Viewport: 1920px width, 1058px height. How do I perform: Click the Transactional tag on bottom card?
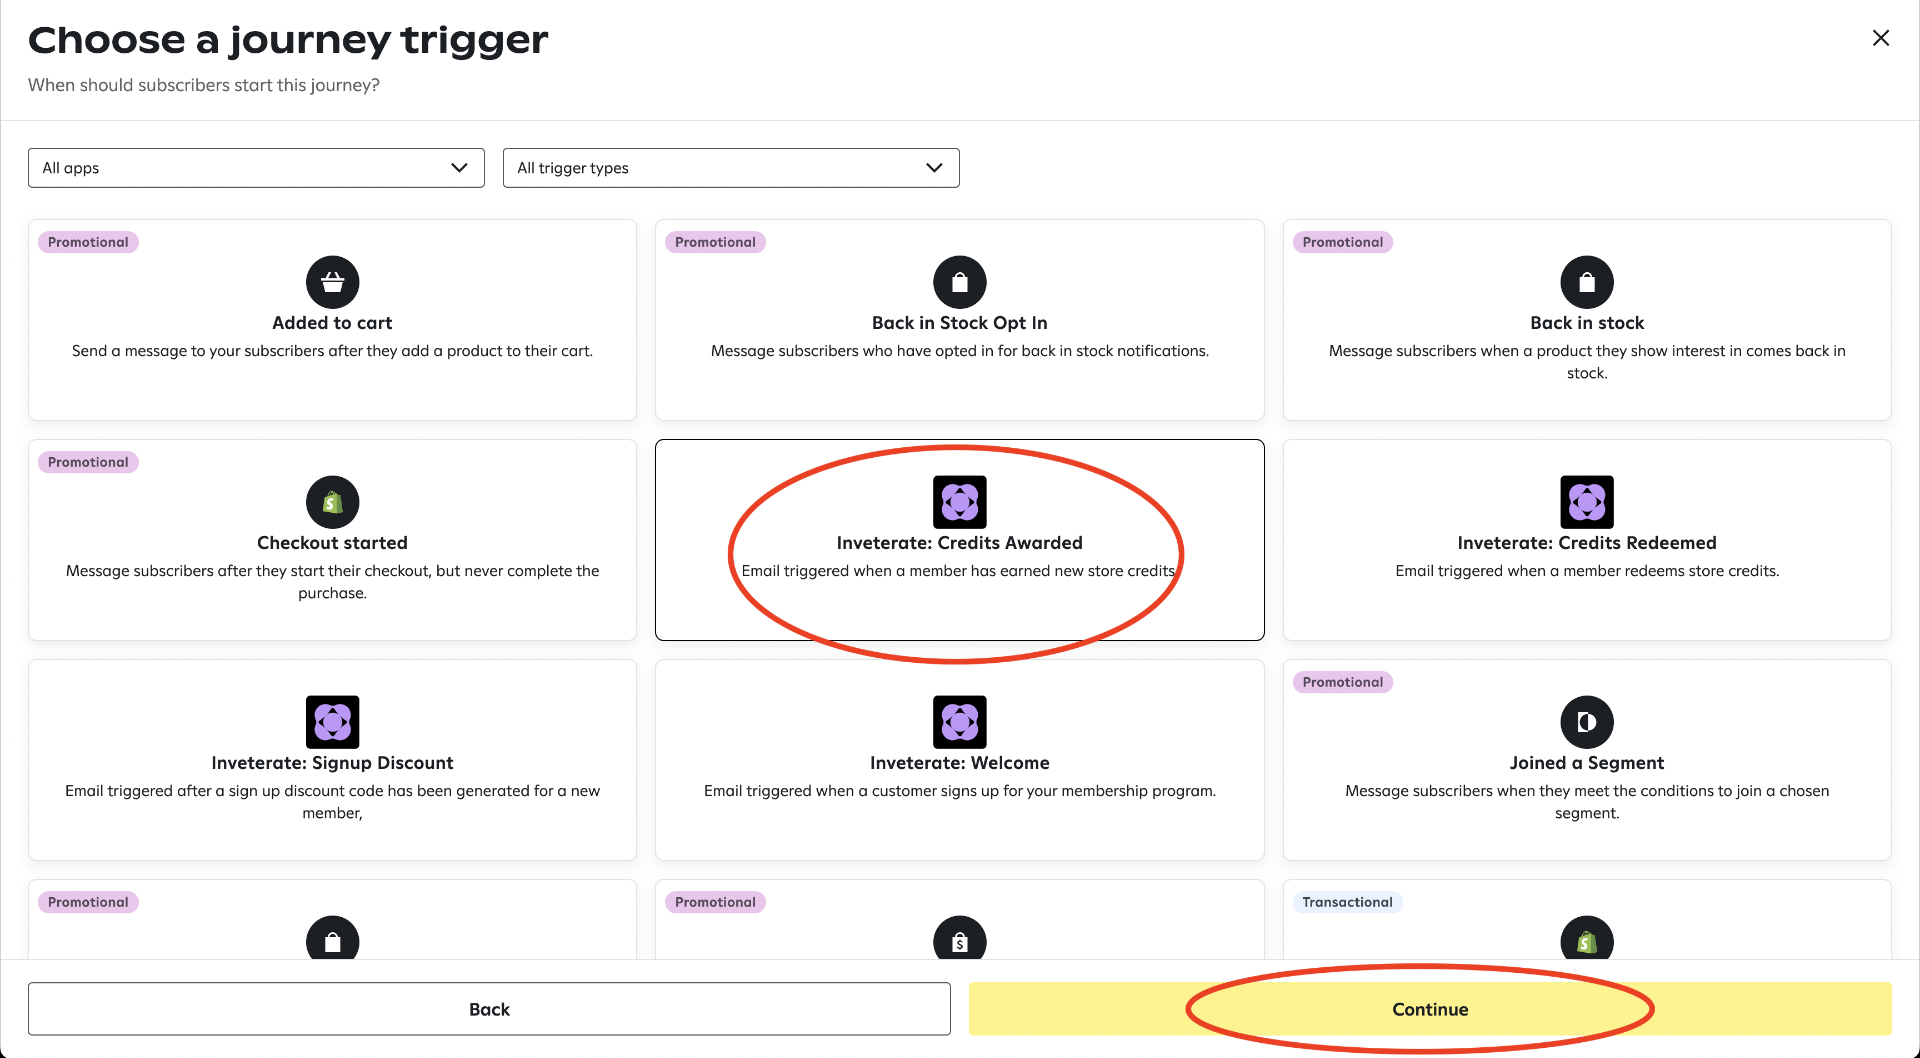(1346, 902)
